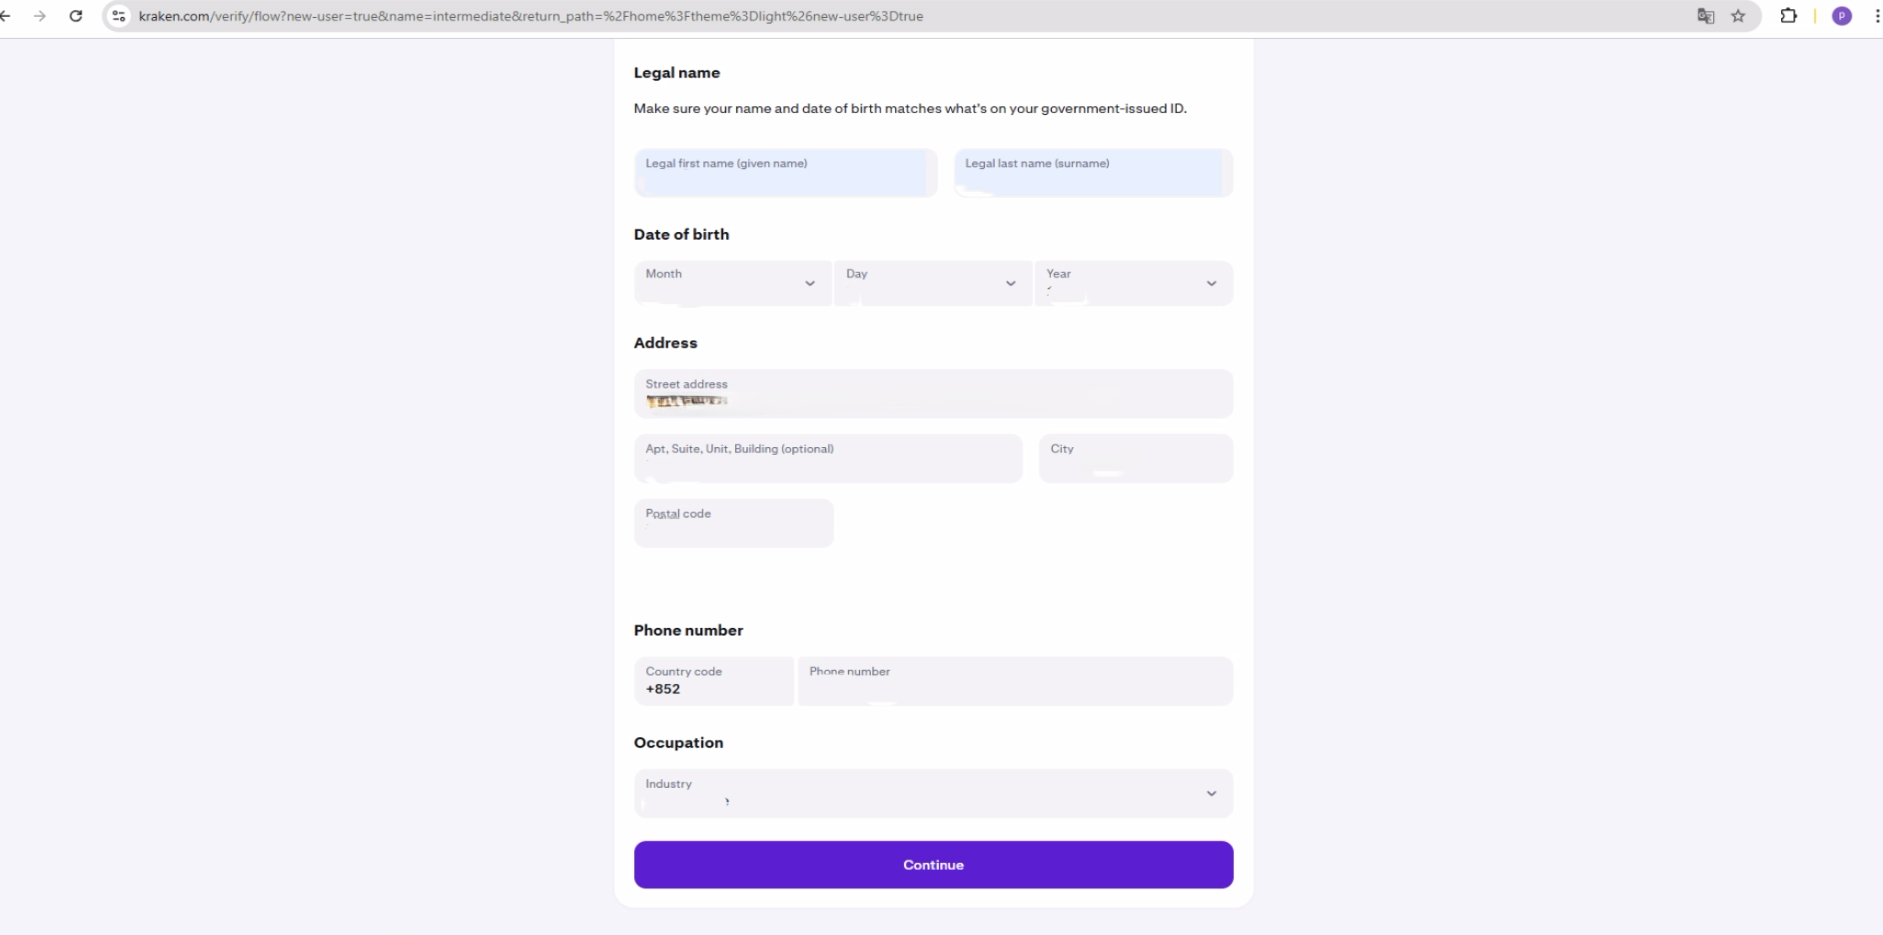This screenshot has height=935, width=1883.
Task: Click the Apt, Suite, Unit, Building field
Action: coord(828,458)
